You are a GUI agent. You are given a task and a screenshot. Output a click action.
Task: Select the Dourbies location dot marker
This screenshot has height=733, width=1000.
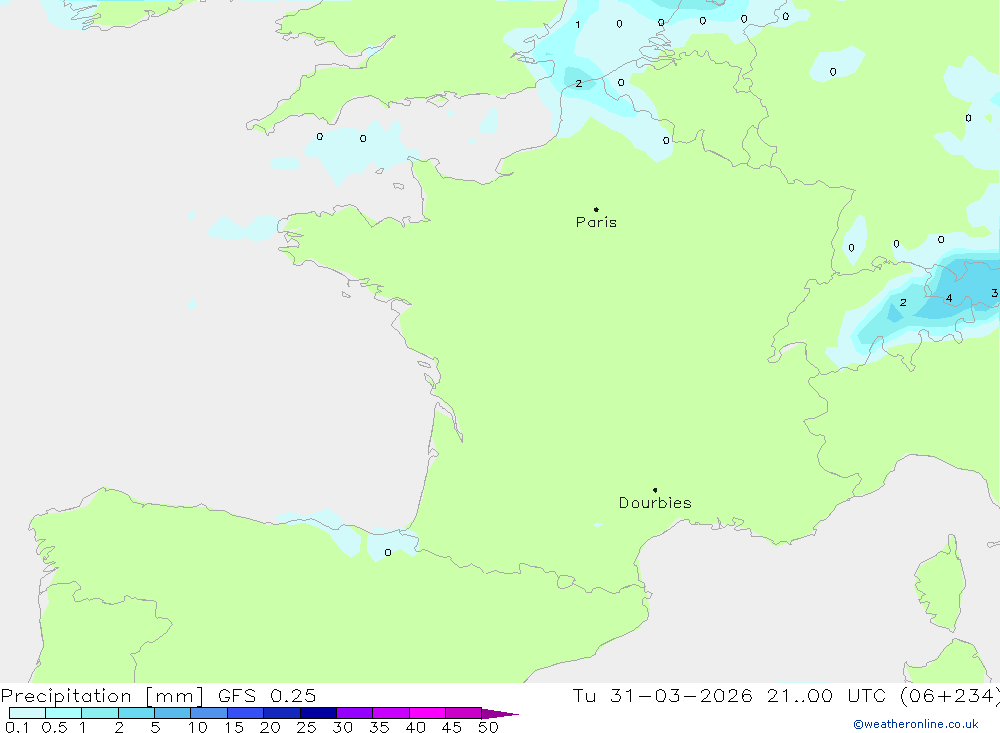coord(655,490)
